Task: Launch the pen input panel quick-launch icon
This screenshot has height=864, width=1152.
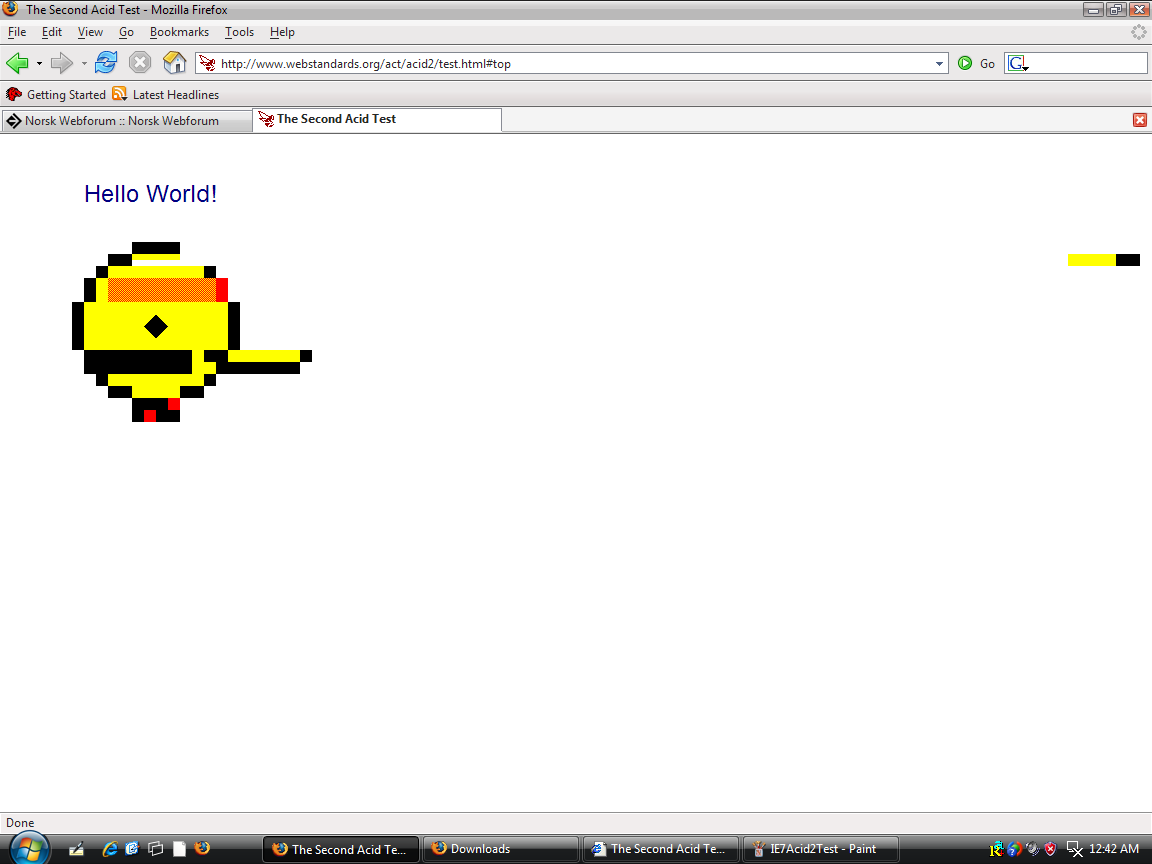Action: (x=76, y=849)
